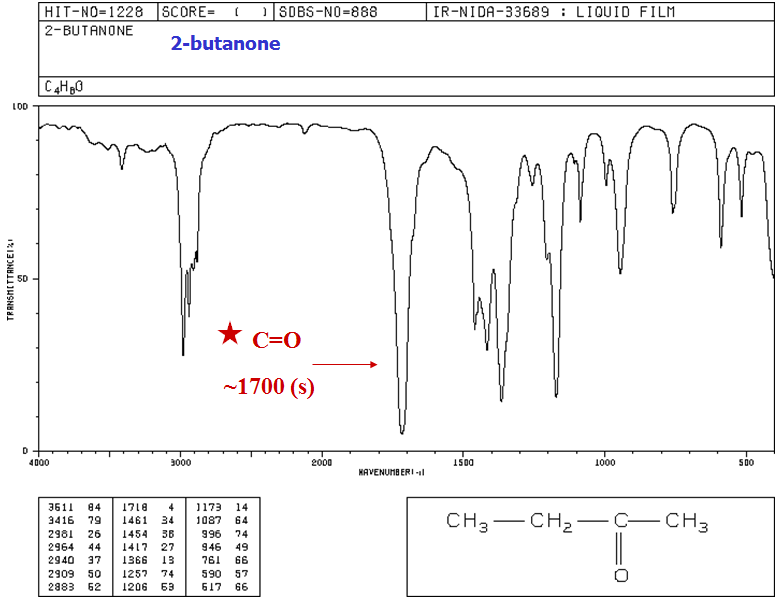777x599 pixels.
Task: Click the 50 mark on the transmittance axis
Action: click(27, 279)
